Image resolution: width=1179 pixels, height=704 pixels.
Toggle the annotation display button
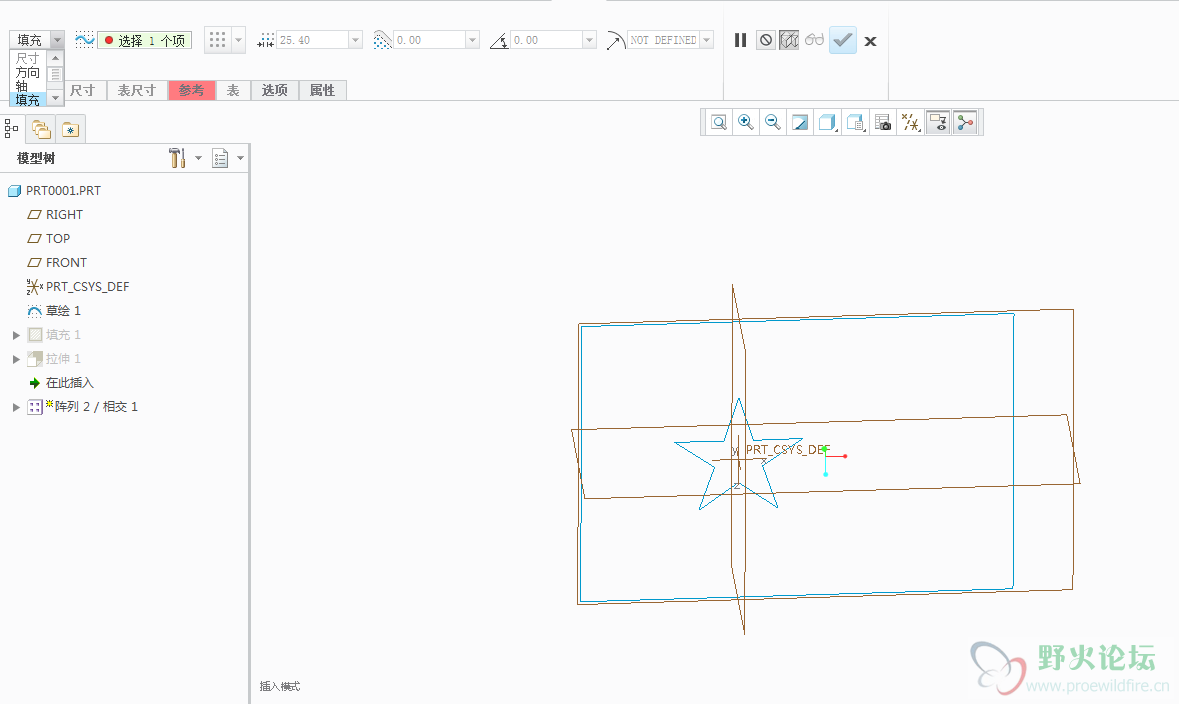click(x=937, y=122)
